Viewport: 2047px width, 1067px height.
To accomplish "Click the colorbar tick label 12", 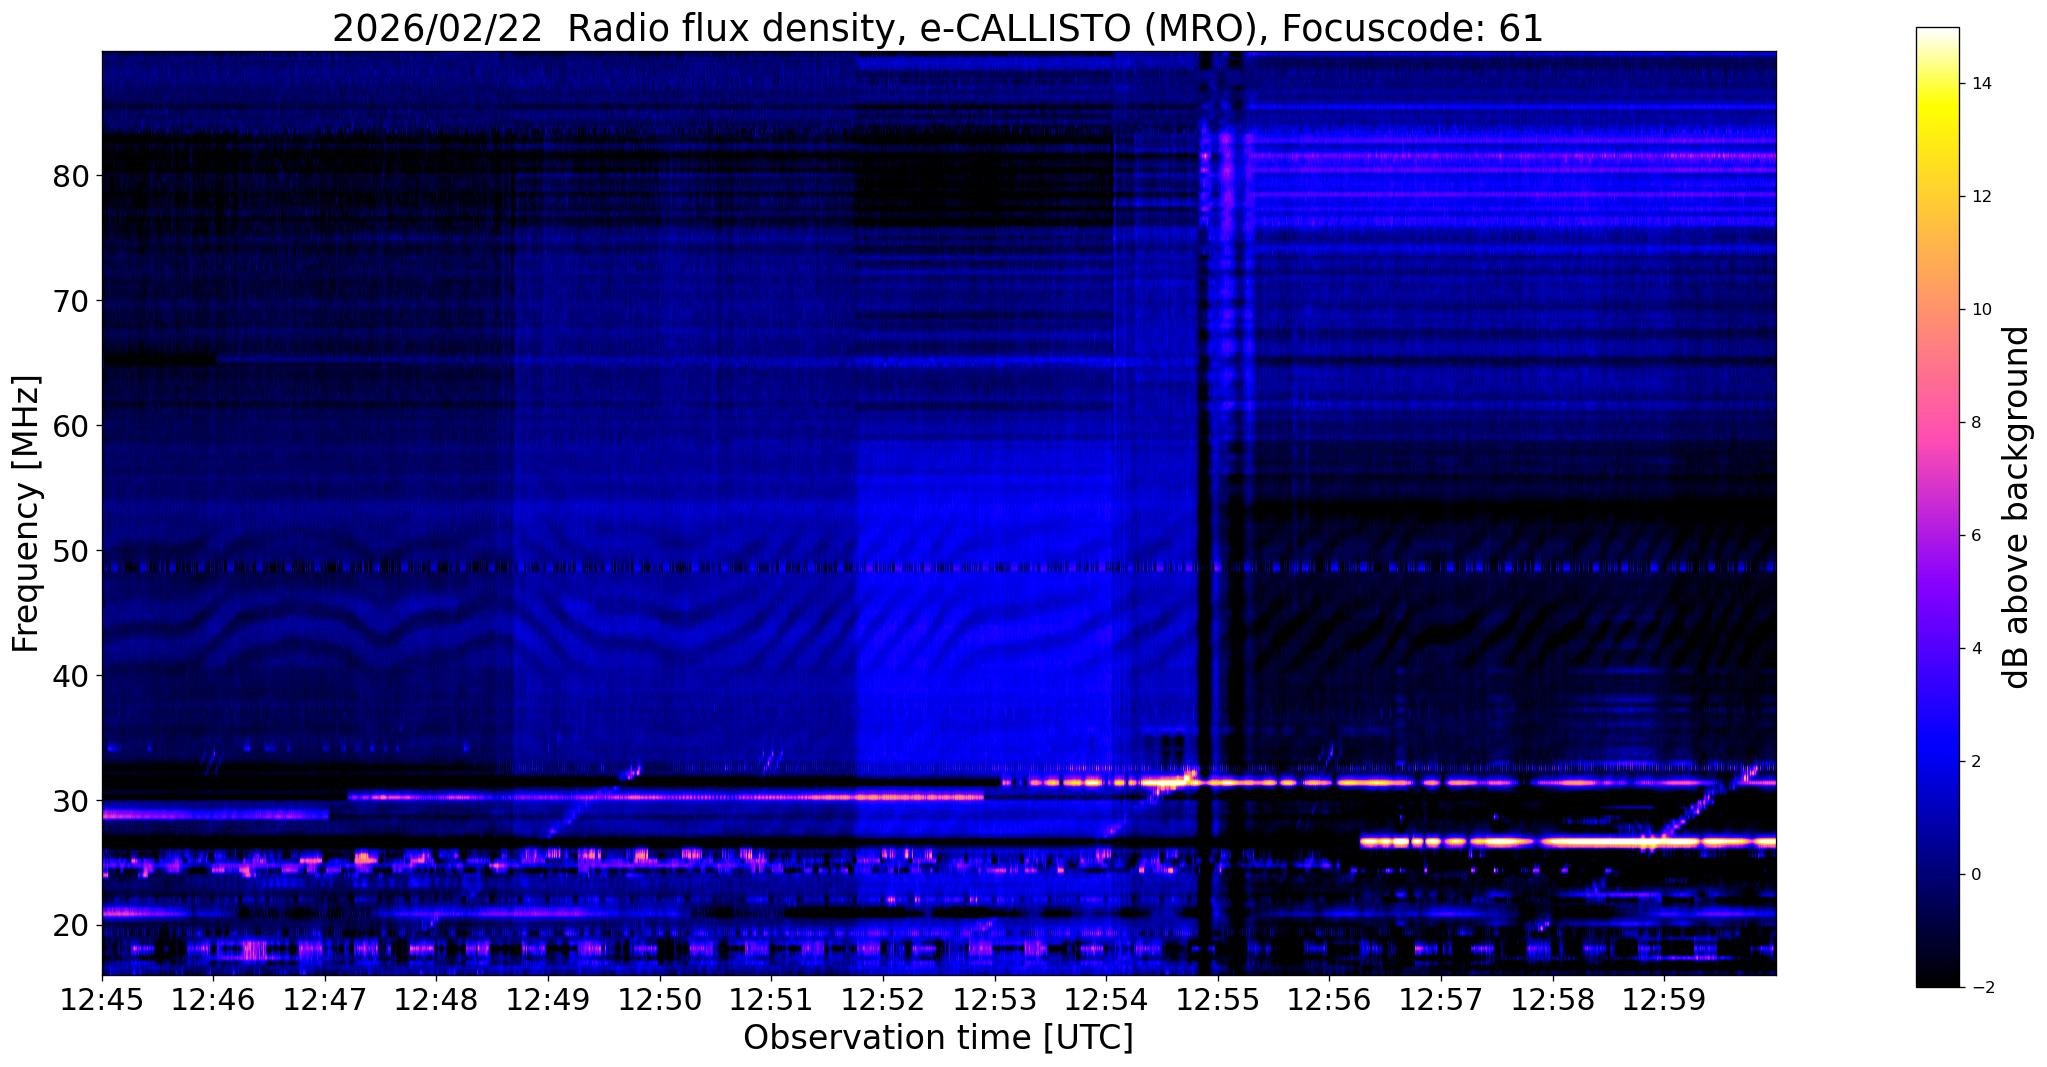I will (x=1980, y=197).
